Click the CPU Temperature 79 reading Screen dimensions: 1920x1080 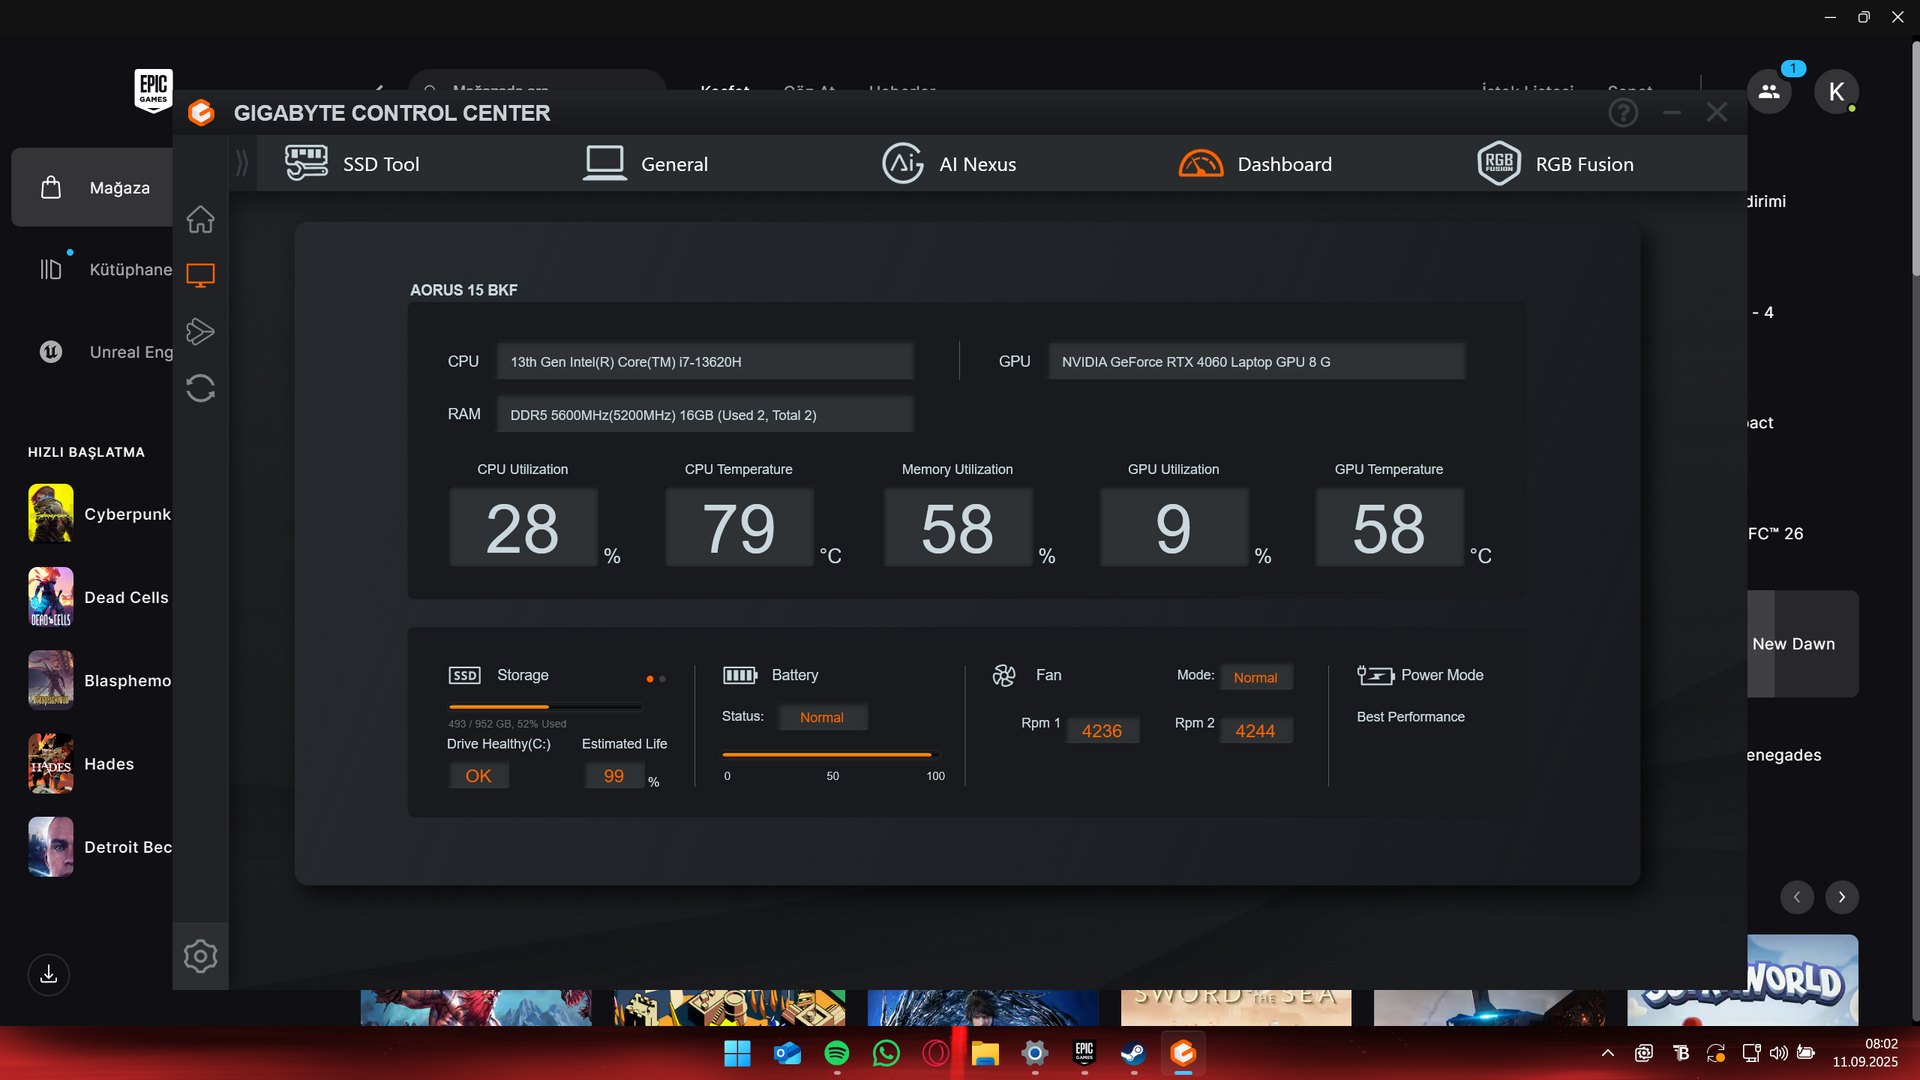739,528
